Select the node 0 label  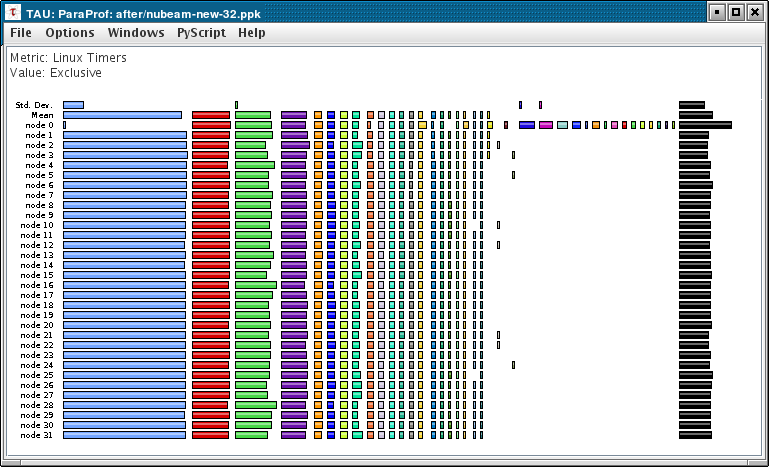(39, 125)
